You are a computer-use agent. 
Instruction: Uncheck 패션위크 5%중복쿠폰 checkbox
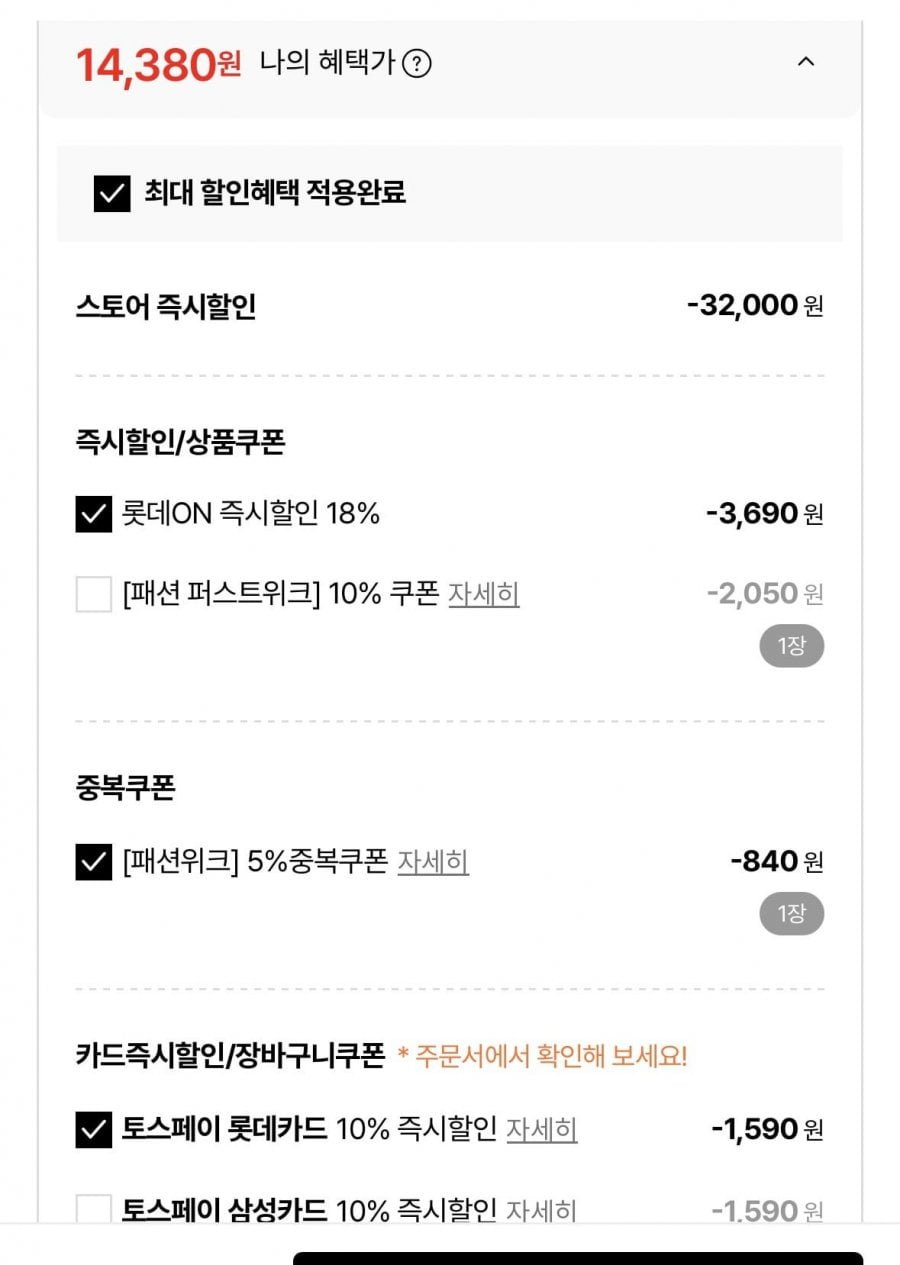click(x=94, y=862)
